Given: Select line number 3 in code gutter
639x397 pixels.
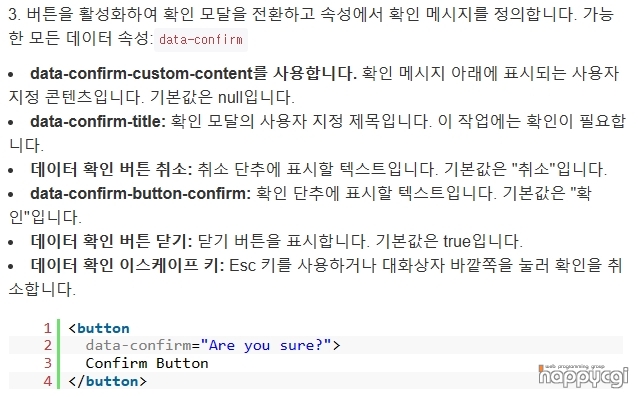Looking at the screenshot, I should click(x=48, y=363).
